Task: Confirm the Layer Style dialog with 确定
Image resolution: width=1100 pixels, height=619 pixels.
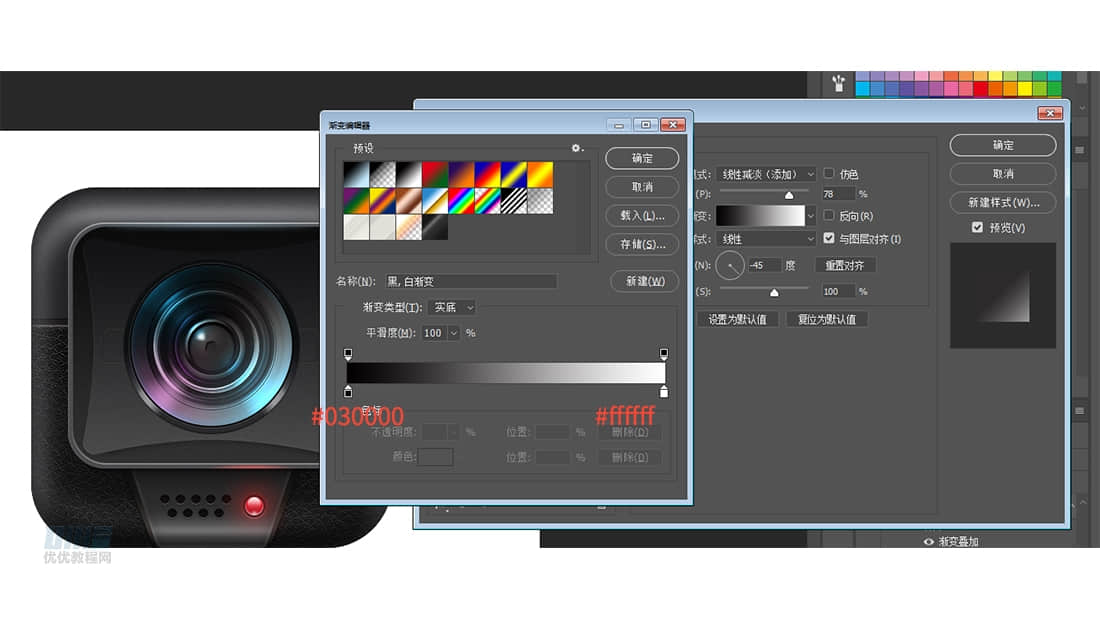Action: (x=1003, y=145)
